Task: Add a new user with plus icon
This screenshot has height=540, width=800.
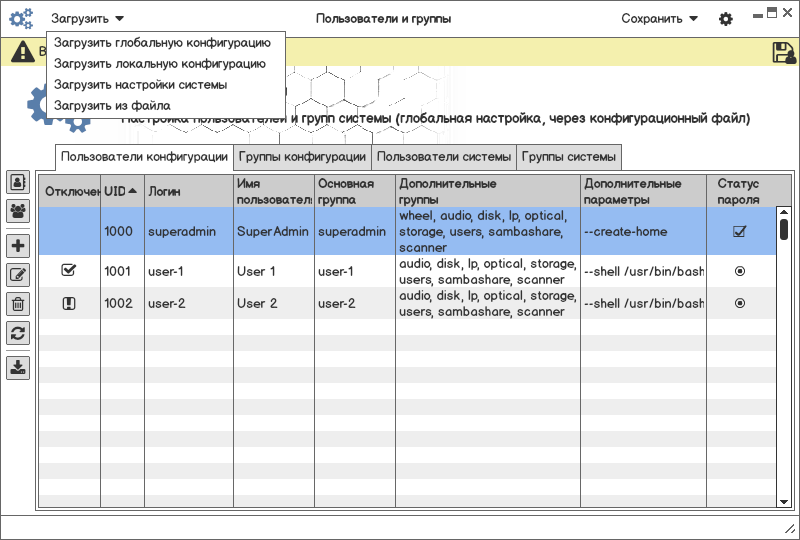Action: pyautogui.click(x=18, y=246)
